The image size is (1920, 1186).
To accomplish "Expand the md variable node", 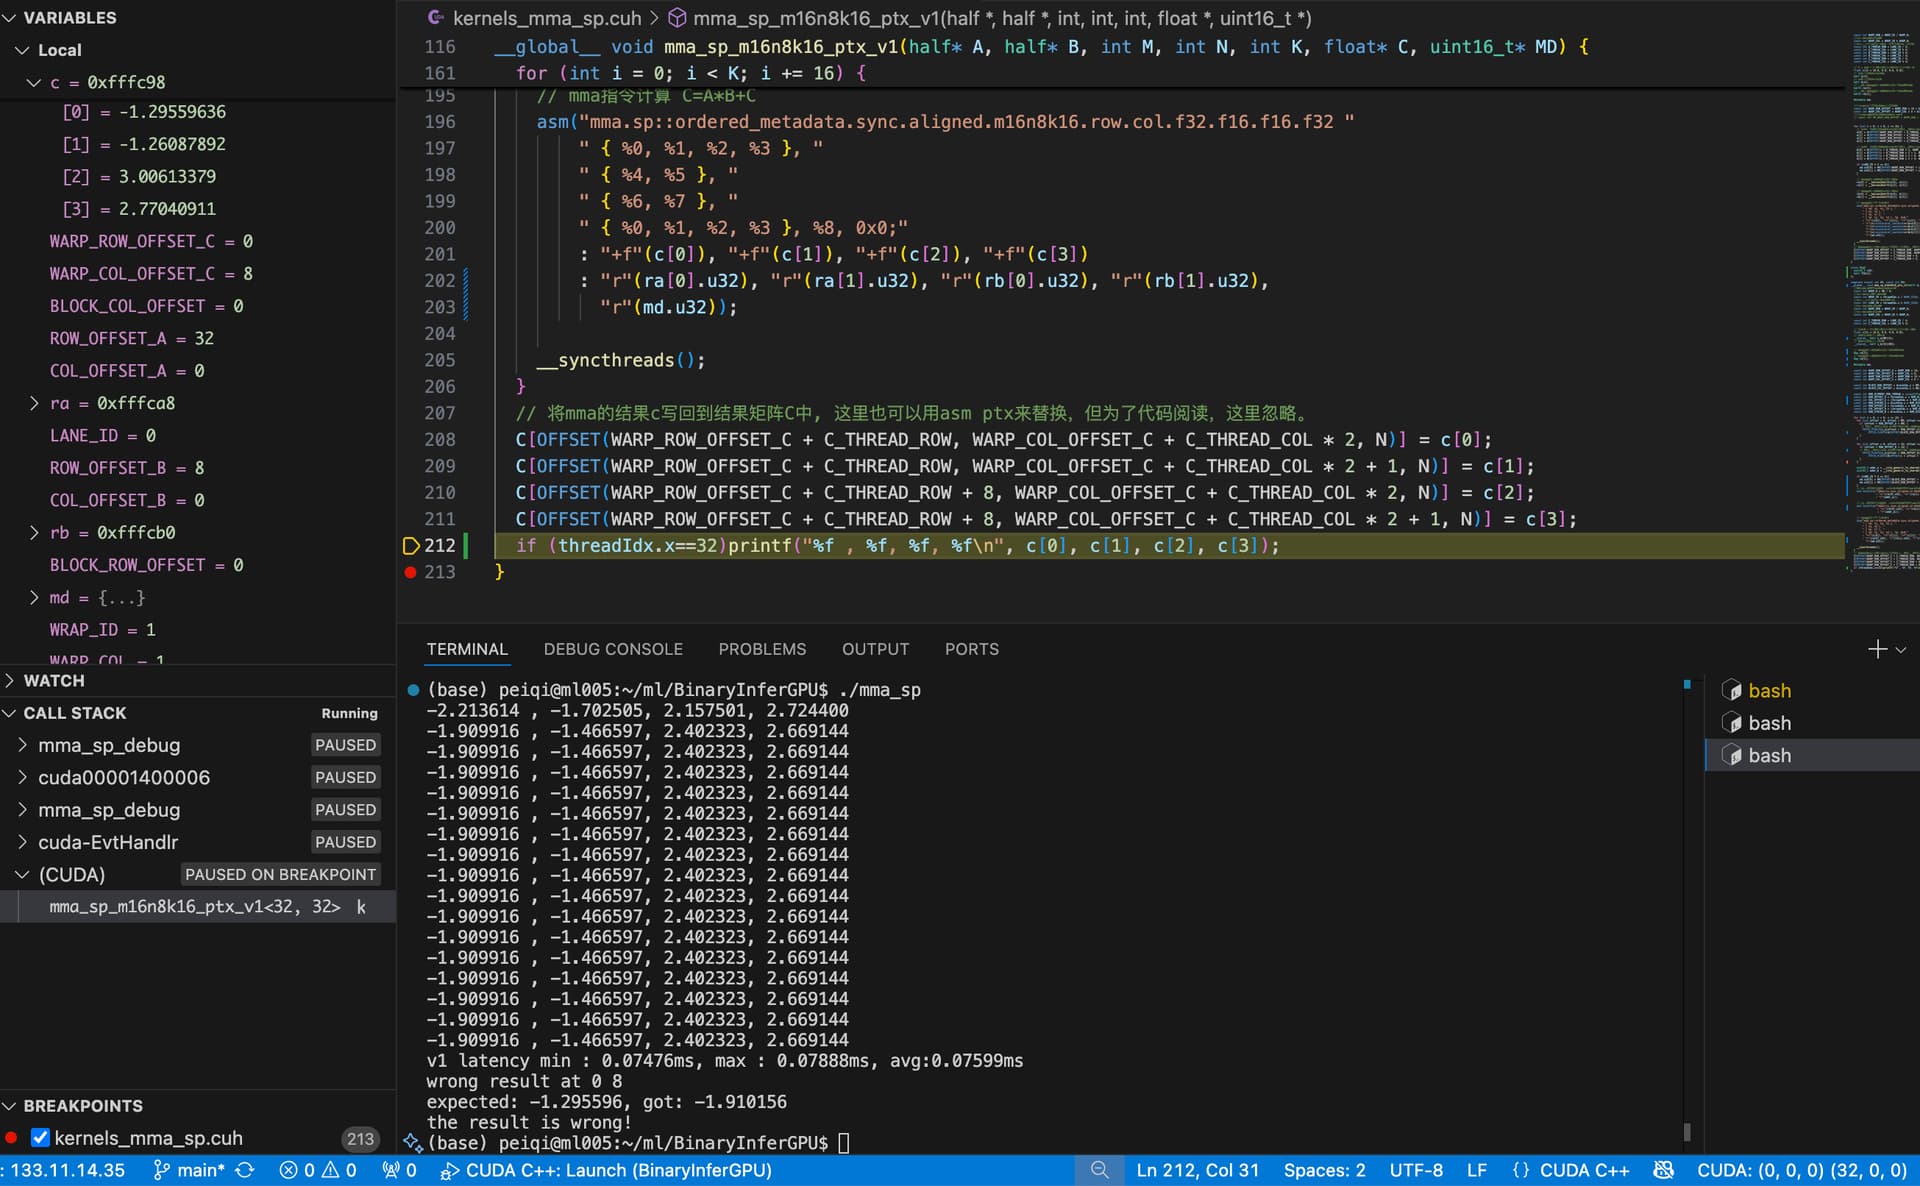I will 34,597.
